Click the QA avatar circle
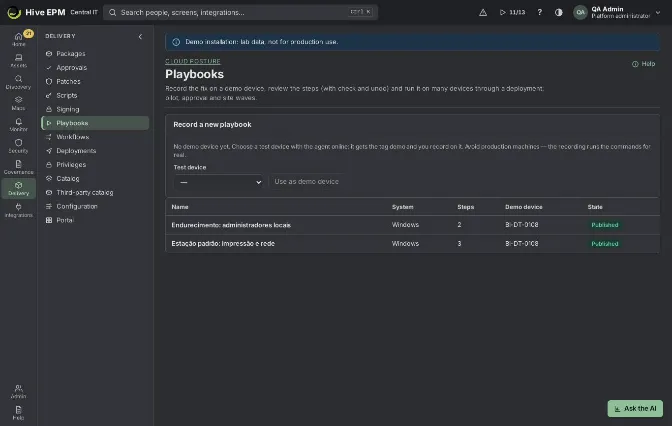This screenshot has width=672, height=426. tap(580, 12)
